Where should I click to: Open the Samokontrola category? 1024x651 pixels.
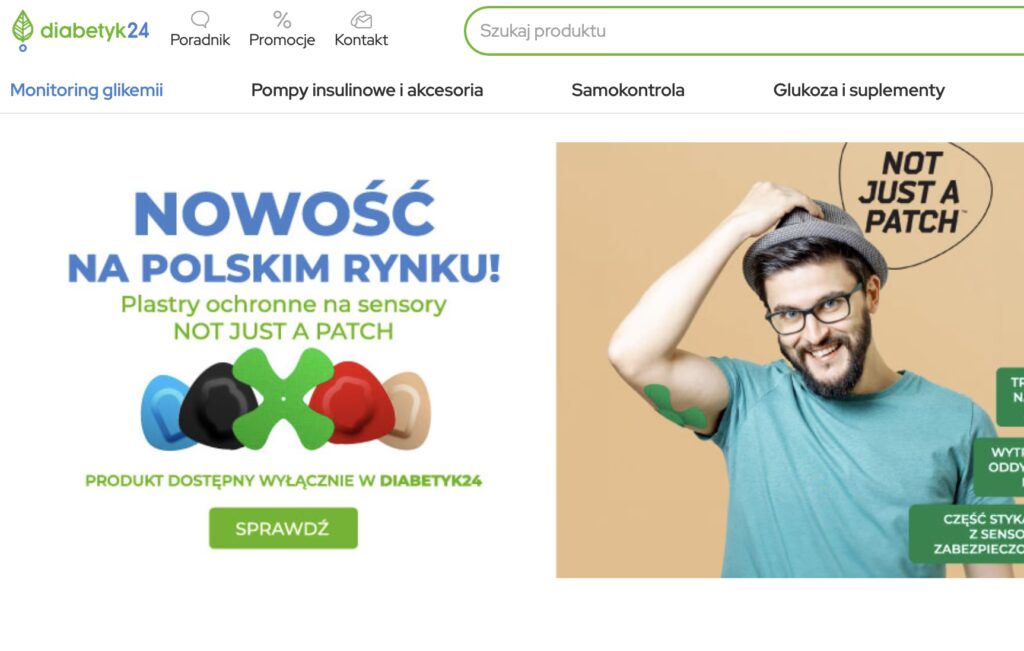click(x=628, y=90)
